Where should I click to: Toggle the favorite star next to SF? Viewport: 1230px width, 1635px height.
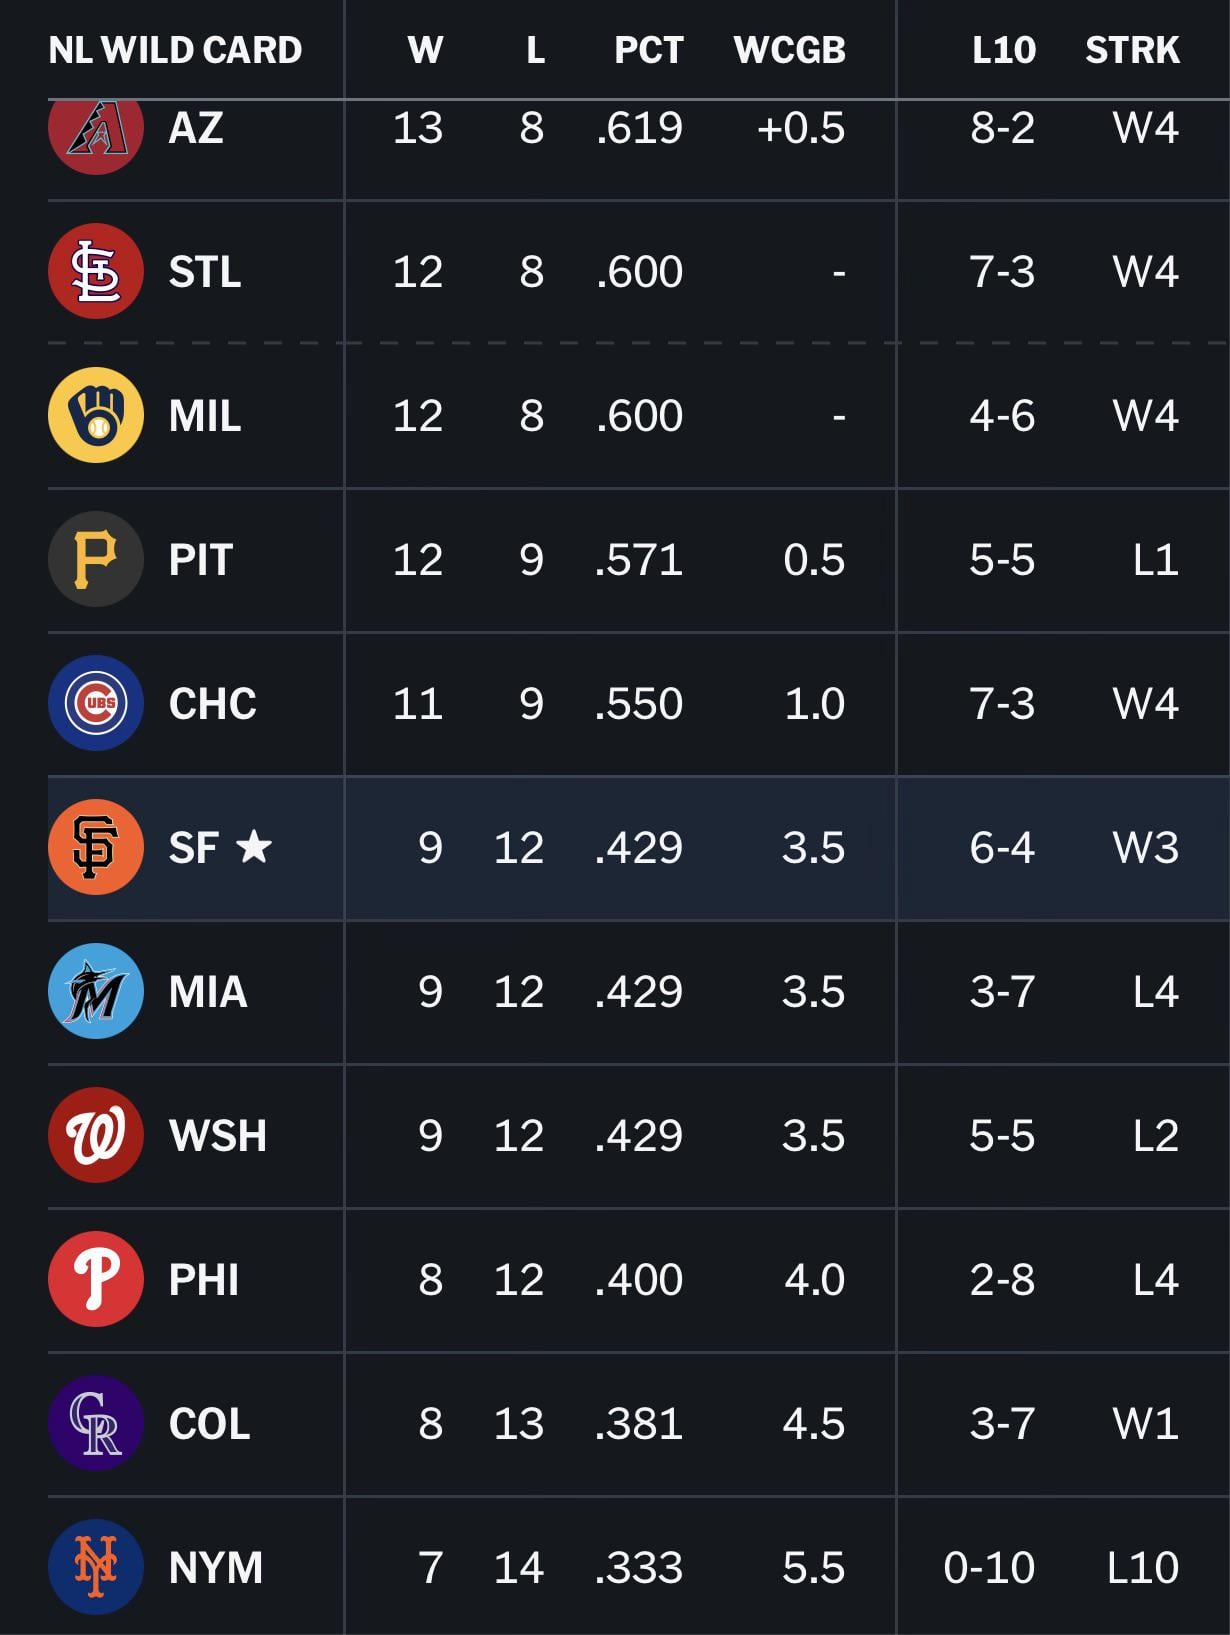click(x=254, y=847)
